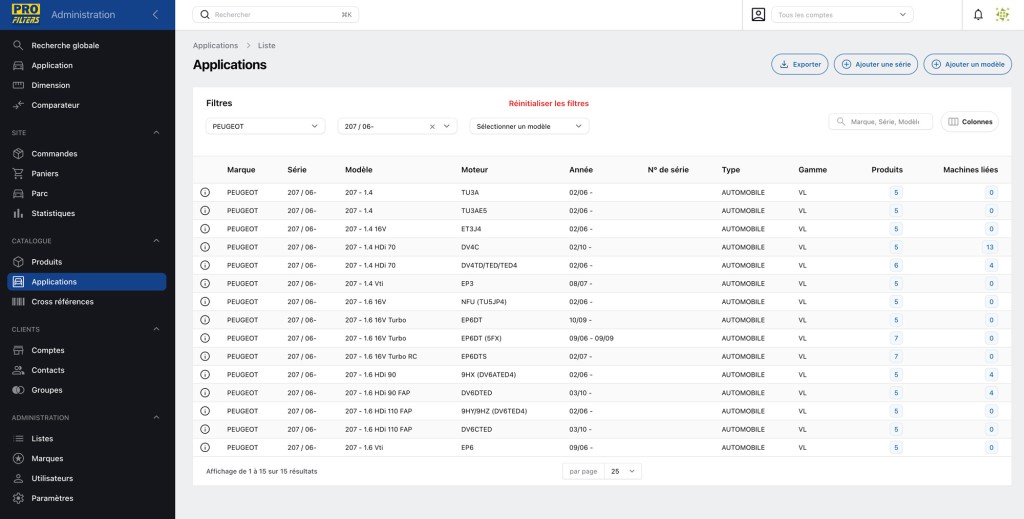Click the info icon for the TU3A row
Image resolution: width=1024 pixels, height=519 pixels.
pyautogui.click(x=205, y=193)
